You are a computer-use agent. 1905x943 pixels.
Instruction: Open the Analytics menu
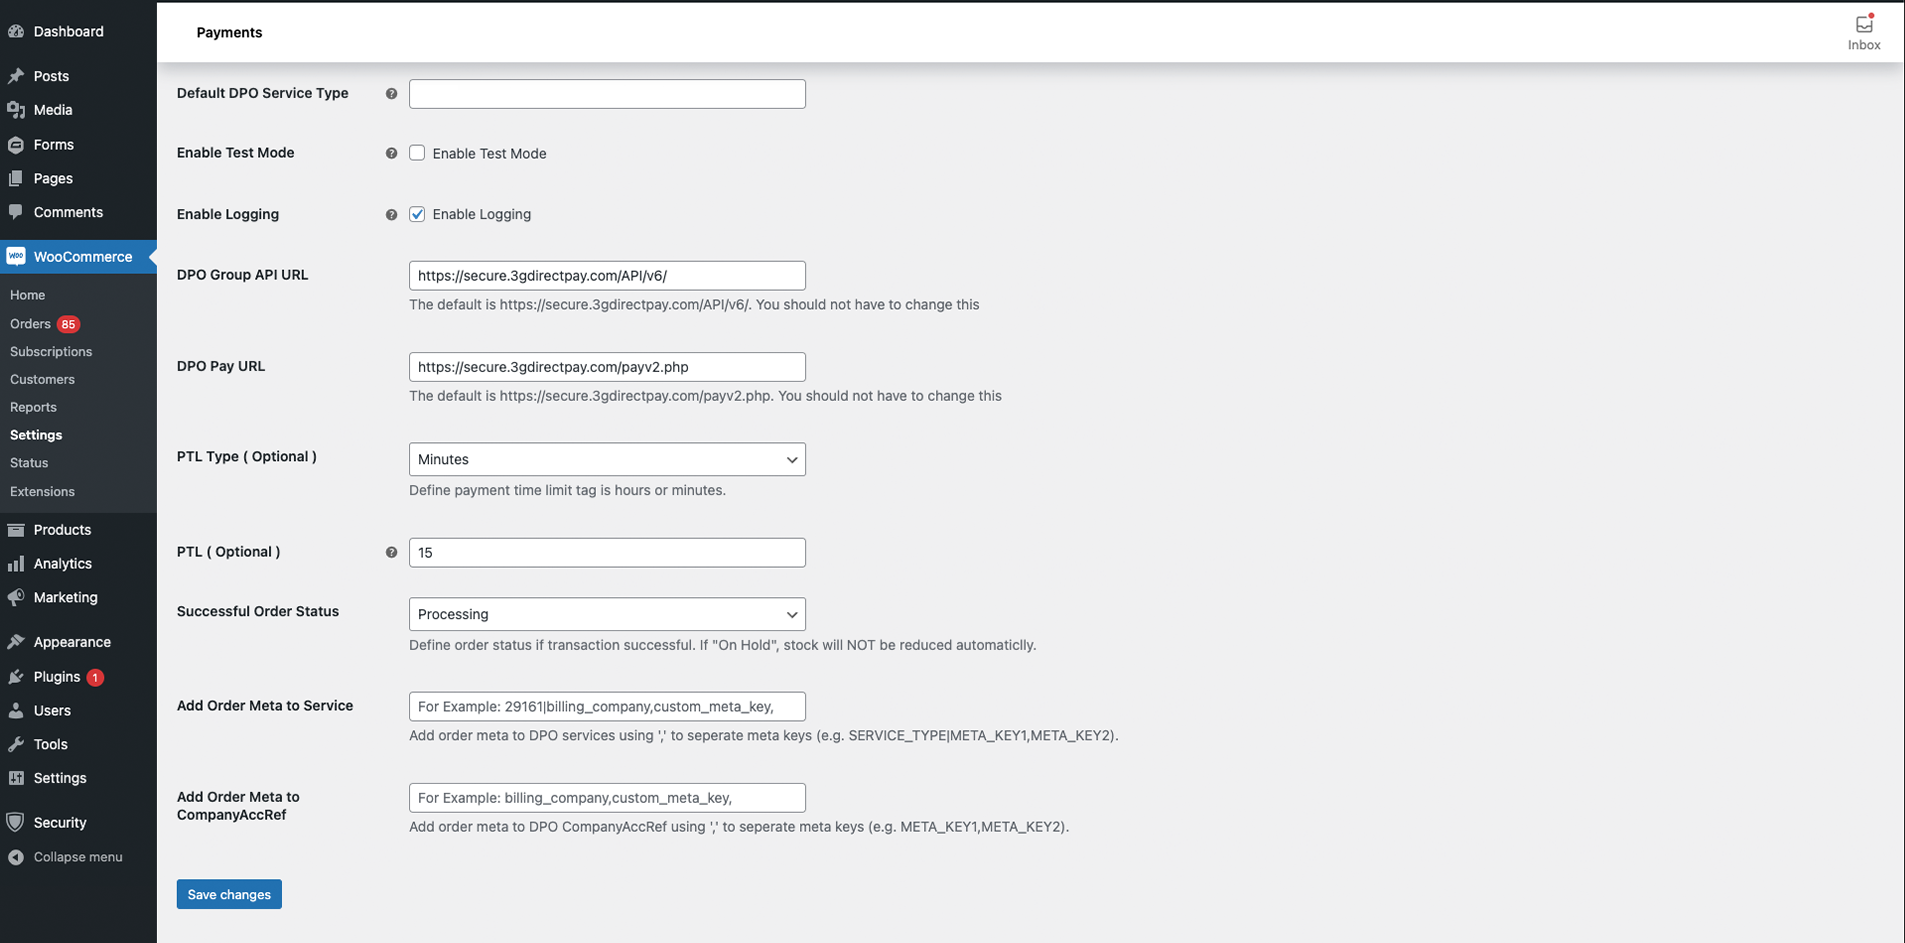click(78, 564)
